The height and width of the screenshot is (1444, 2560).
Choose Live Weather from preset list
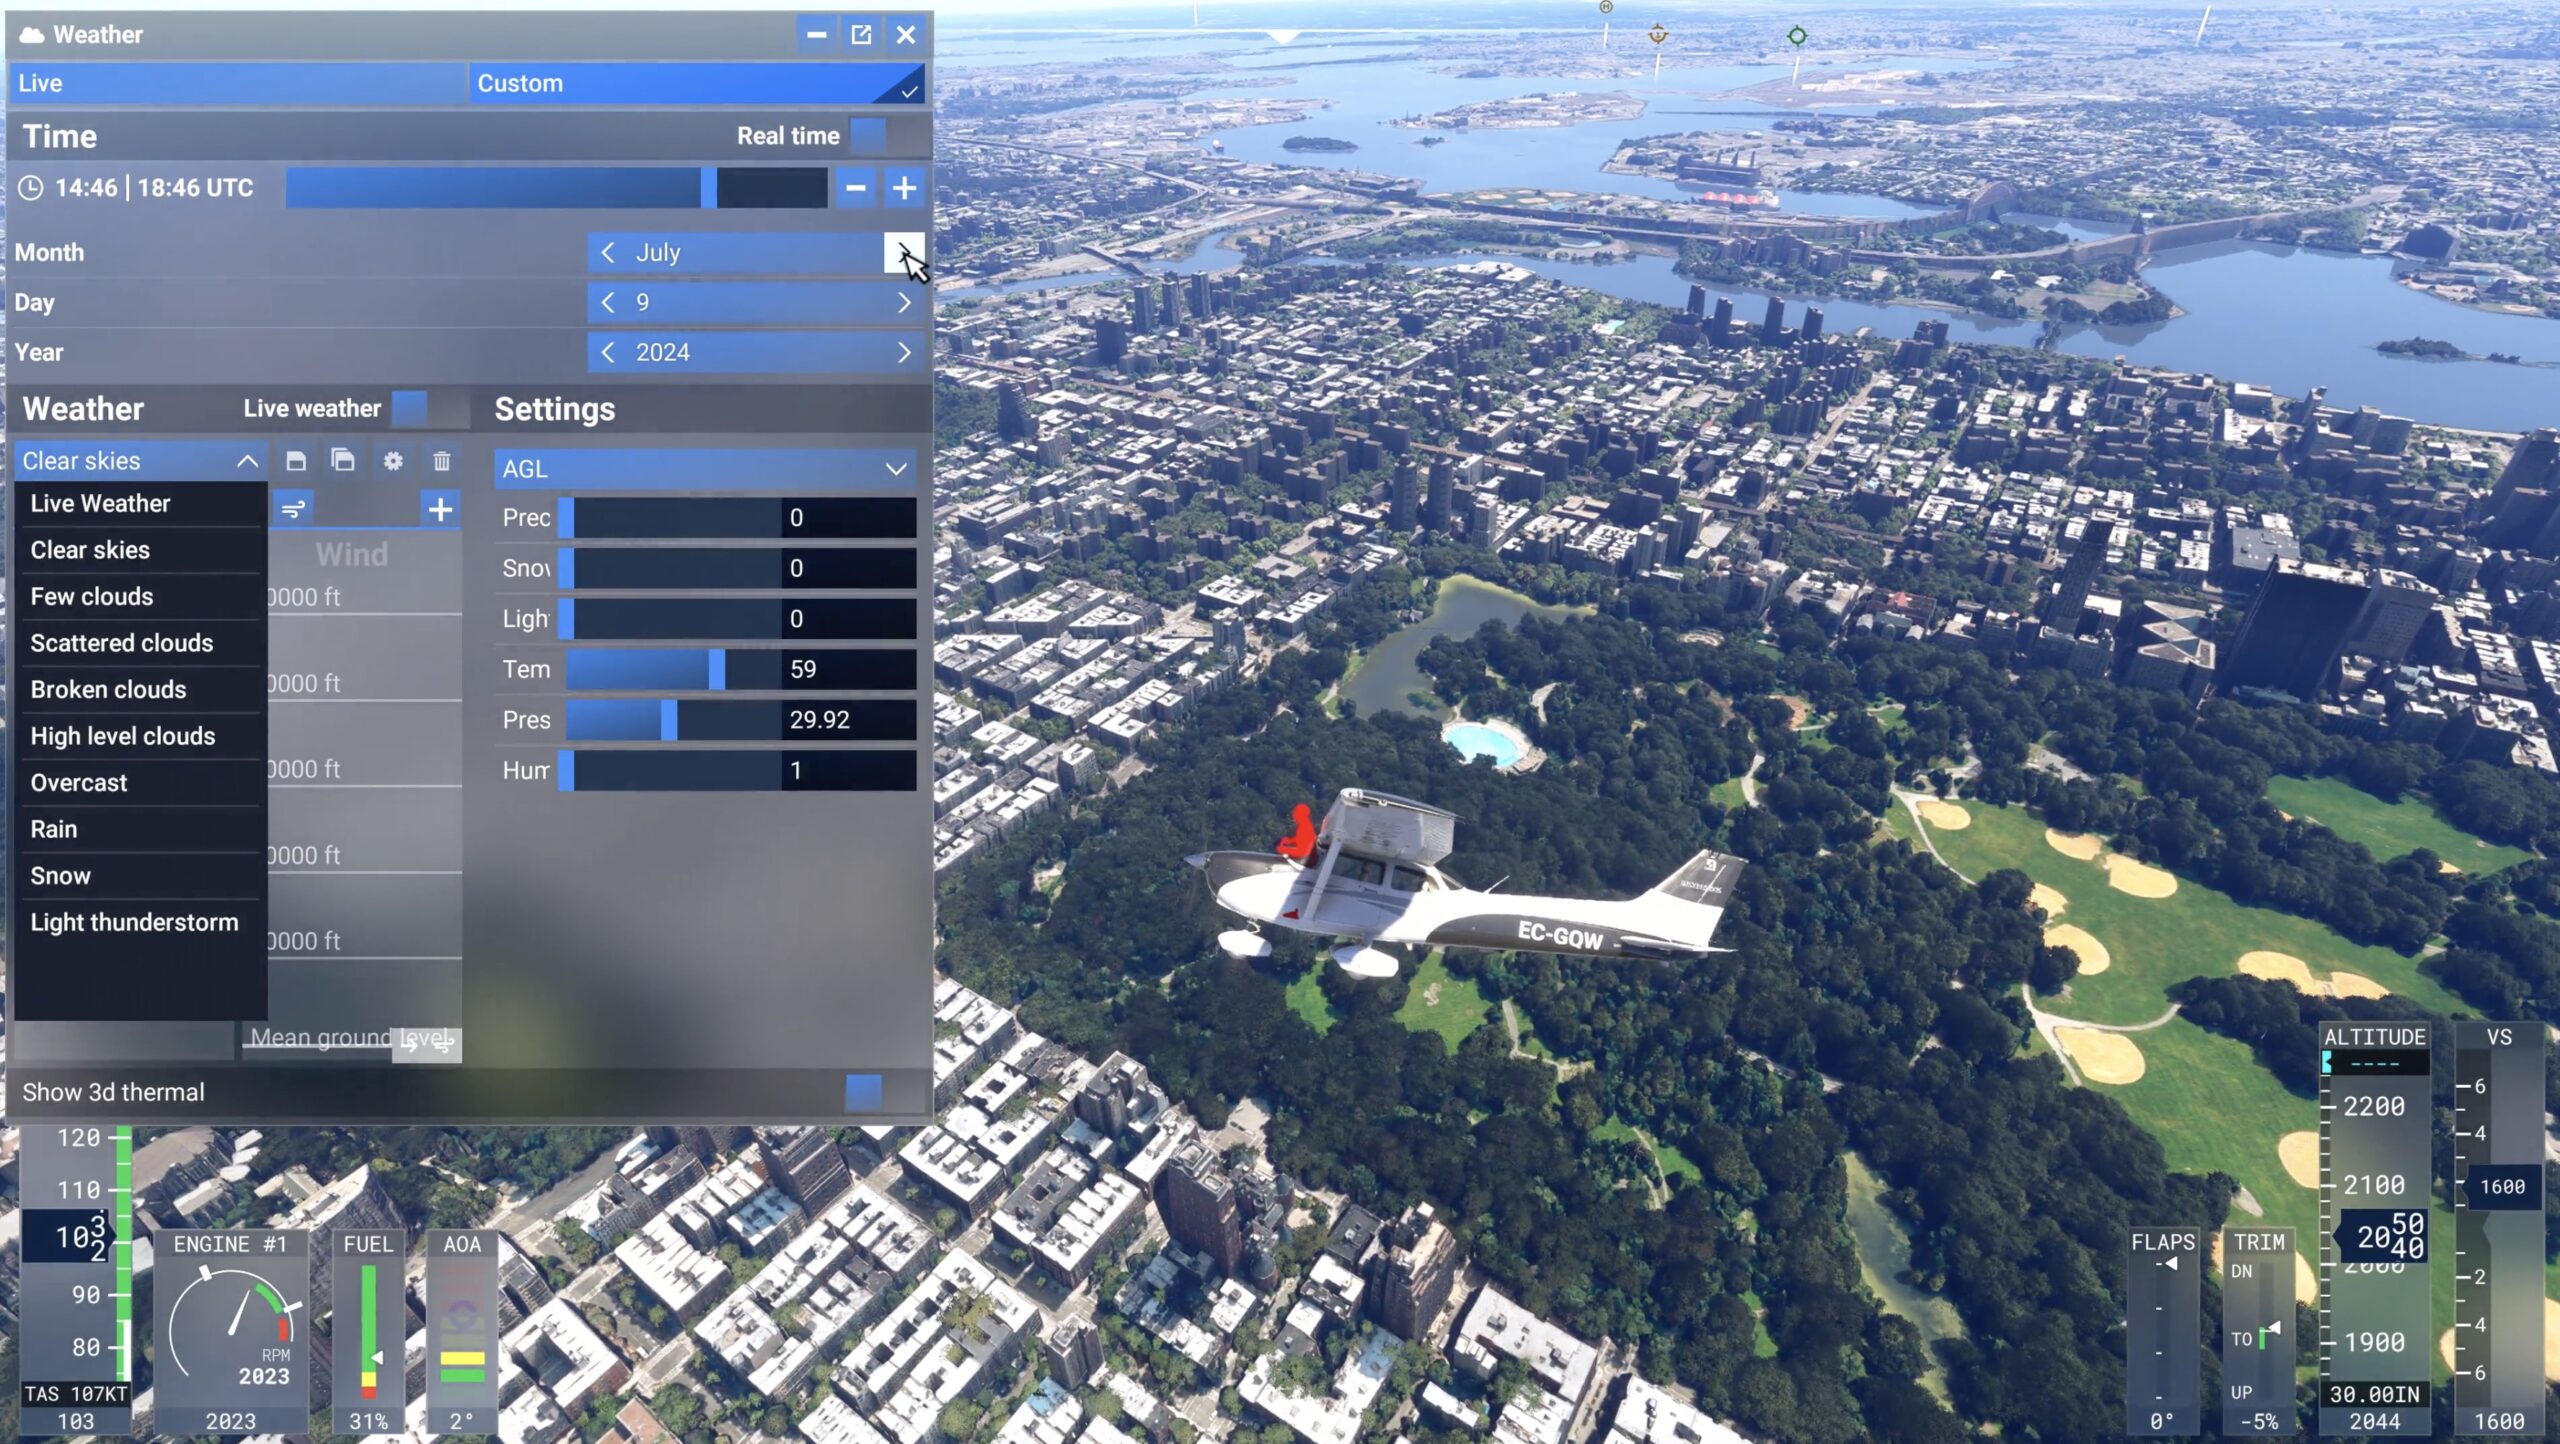[x=141, y=504]
